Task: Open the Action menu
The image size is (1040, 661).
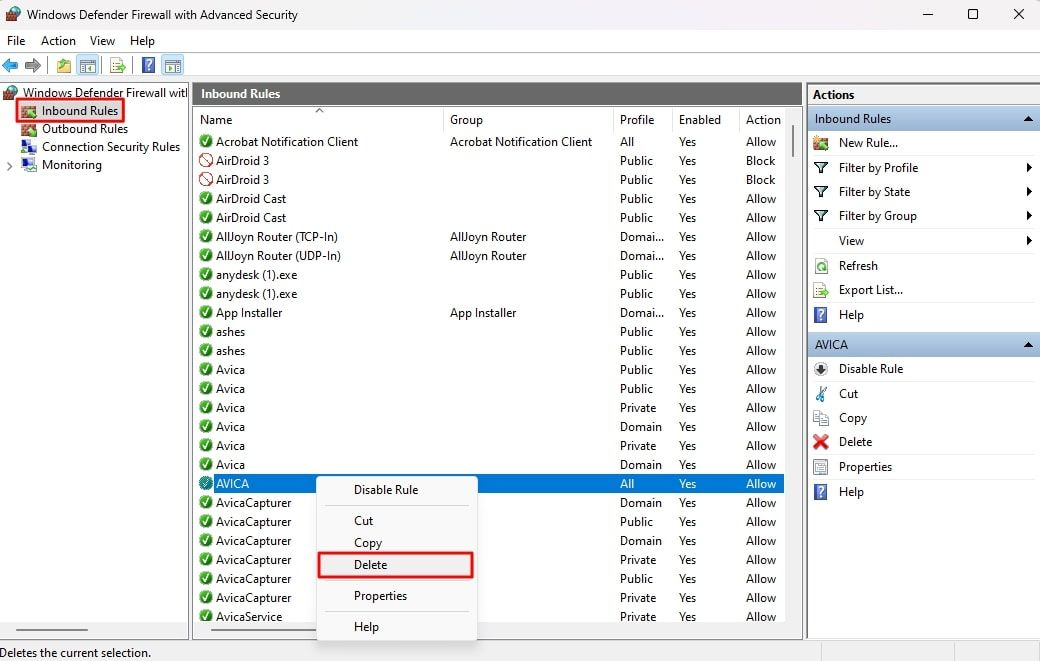Action: click(x=58, y=41)
